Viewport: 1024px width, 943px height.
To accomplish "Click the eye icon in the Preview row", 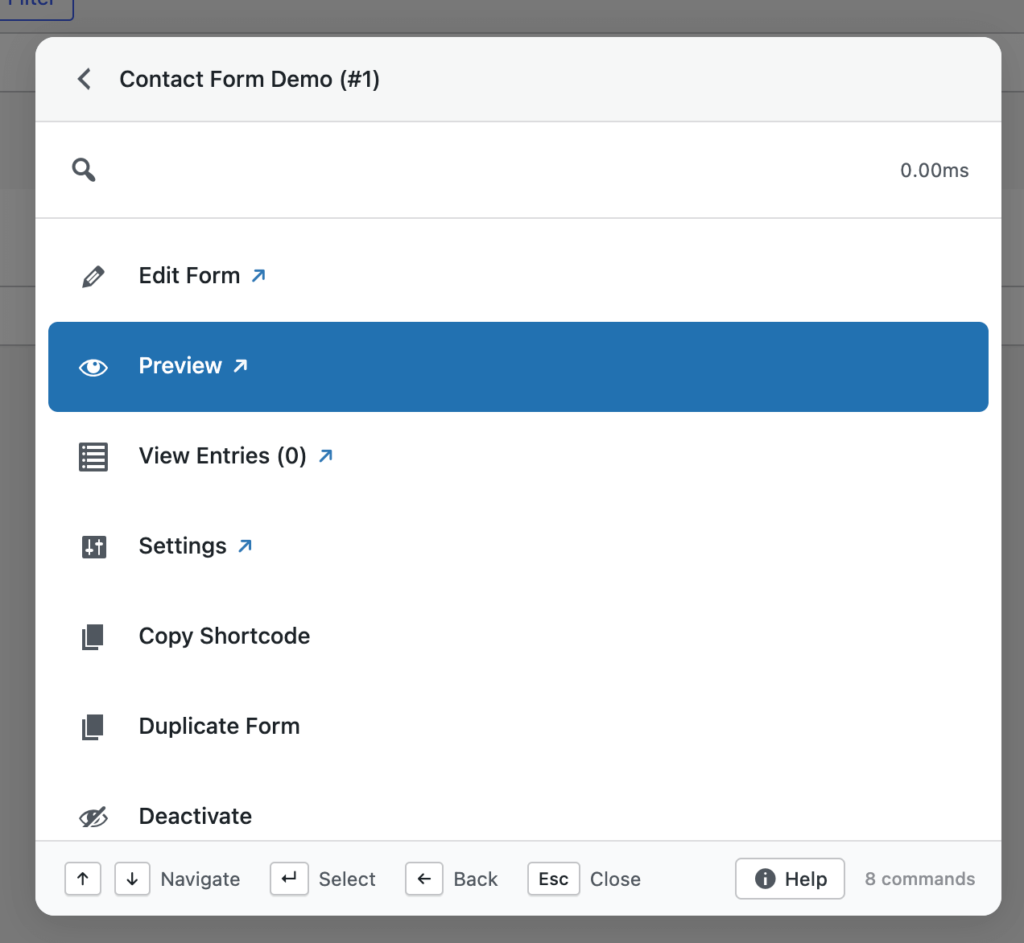I will 93,367.
